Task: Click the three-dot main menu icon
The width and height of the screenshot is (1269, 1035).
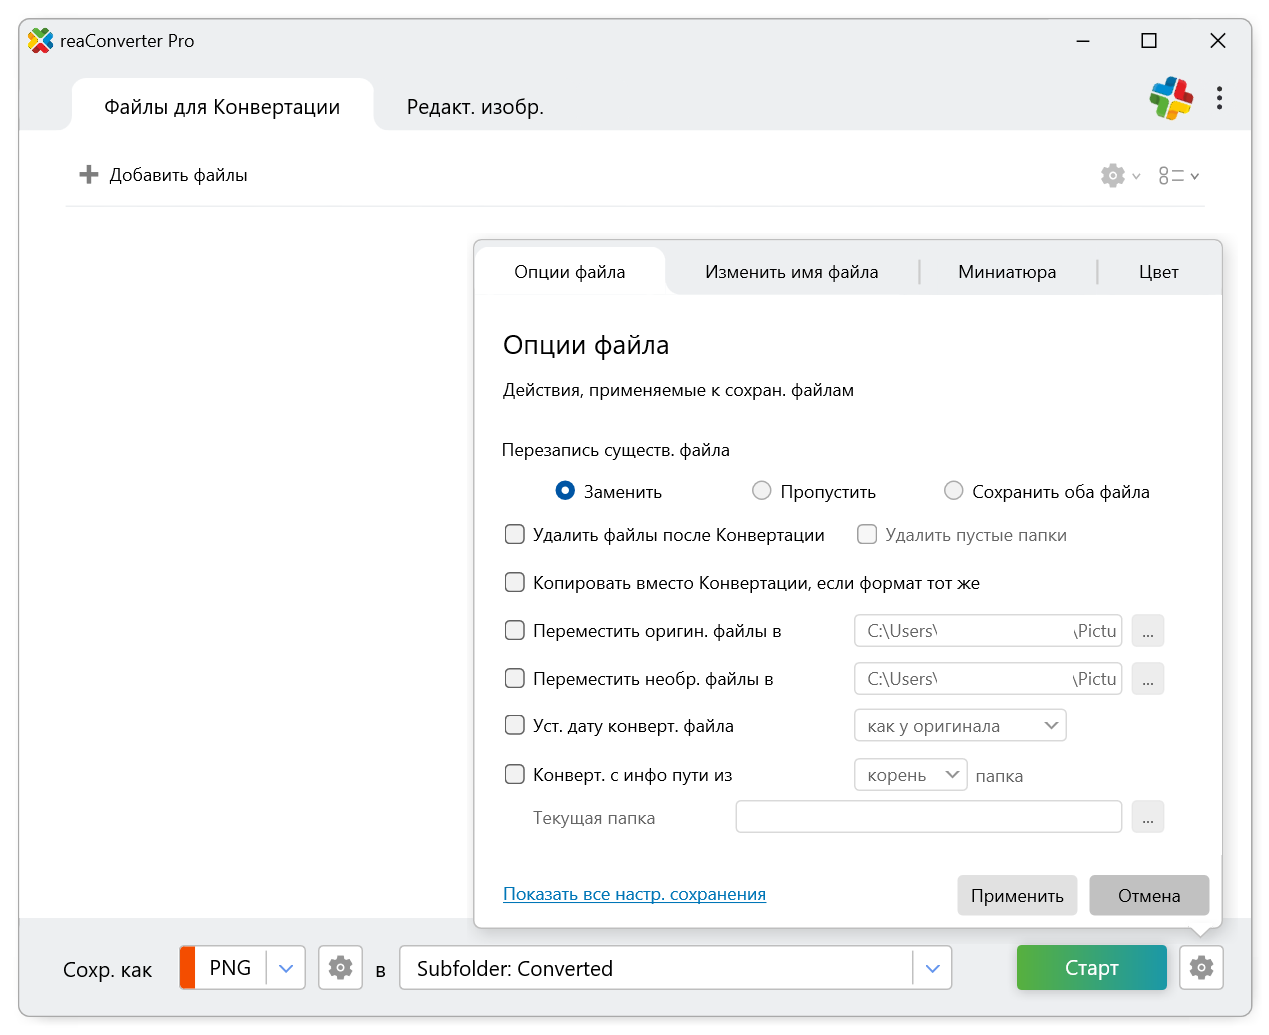Action: point(1219,98)
